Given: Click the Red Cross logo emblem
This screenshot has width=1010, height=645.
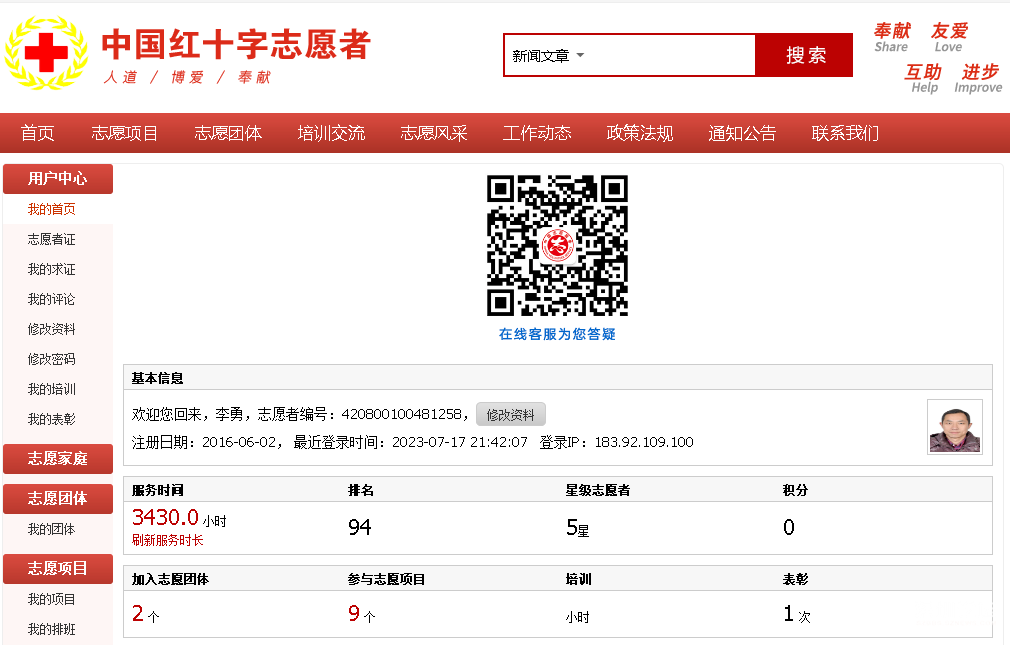Looking at the screenshot, I should pos(46,53).
